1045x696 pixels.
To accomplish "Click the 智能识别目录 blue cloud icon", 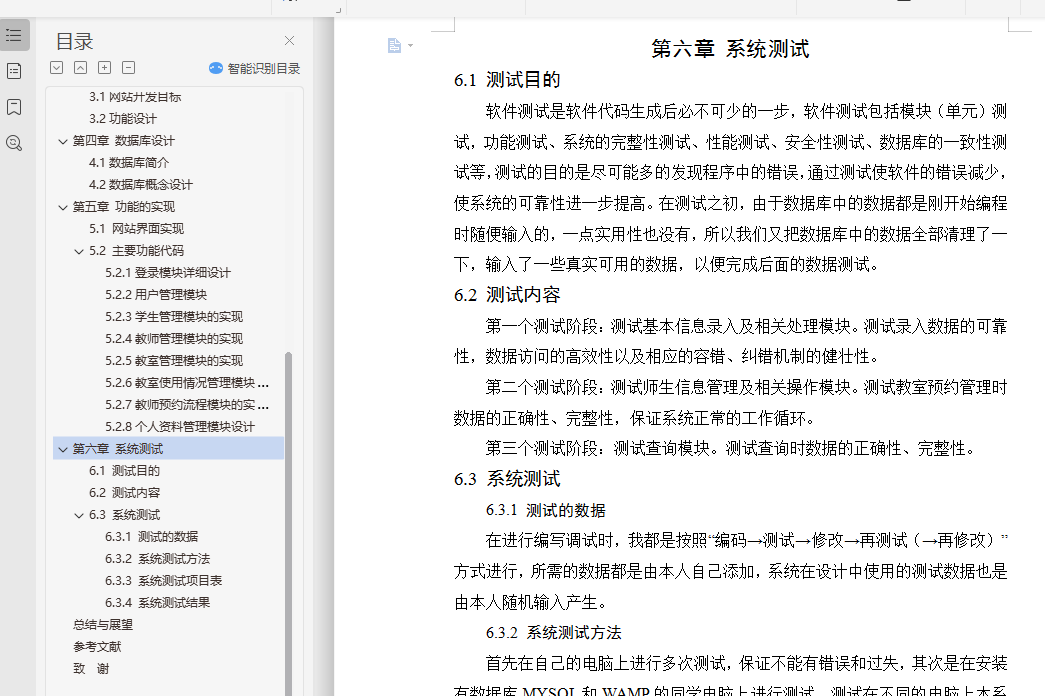I will coord(215,68).
